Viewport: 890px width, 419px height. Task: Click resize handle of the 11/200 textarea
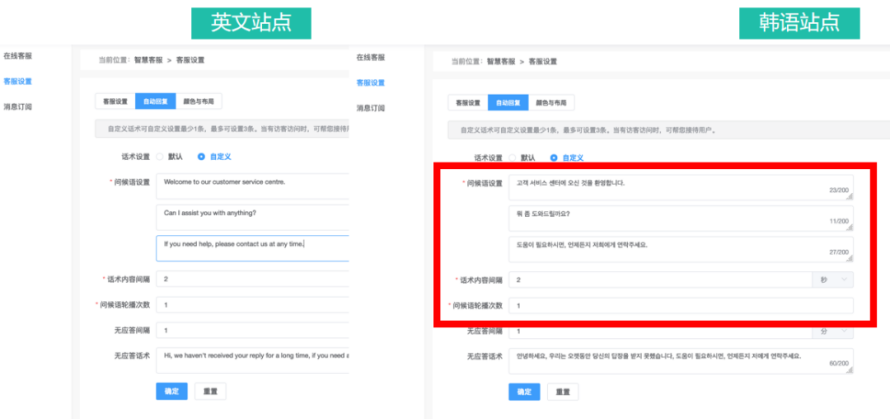coord(850,228)
